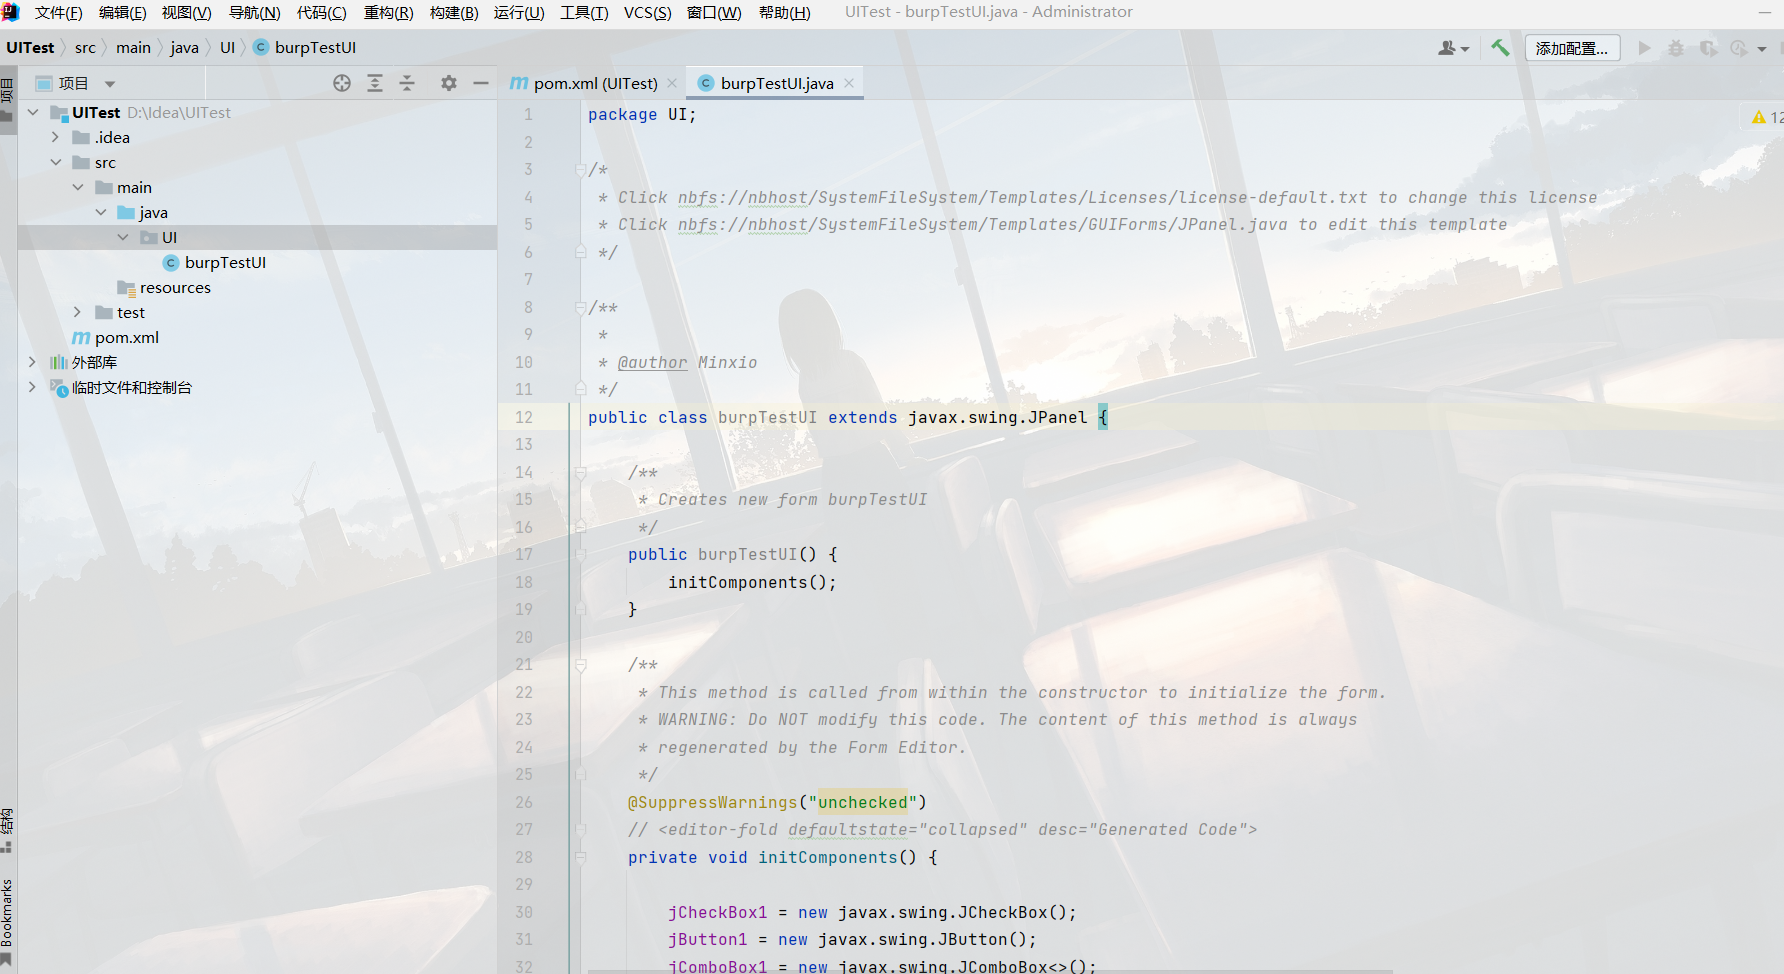Click the user account icon in toolbar
Image resolution: width=1784 pixels, height=974 pixels.
pyautogui.click(x=1452, y=48)
